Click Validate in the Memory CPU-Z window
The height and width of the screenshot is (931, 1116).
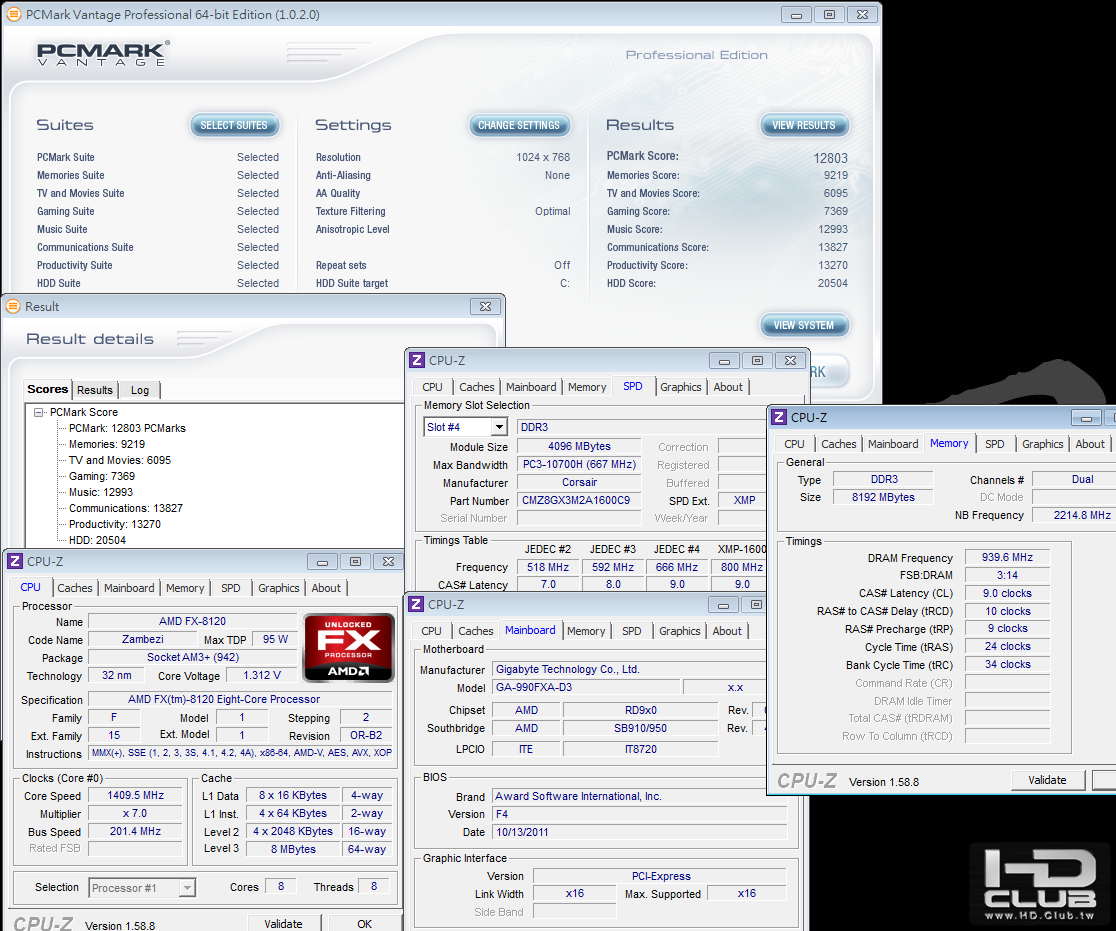tap(1047, 780)
